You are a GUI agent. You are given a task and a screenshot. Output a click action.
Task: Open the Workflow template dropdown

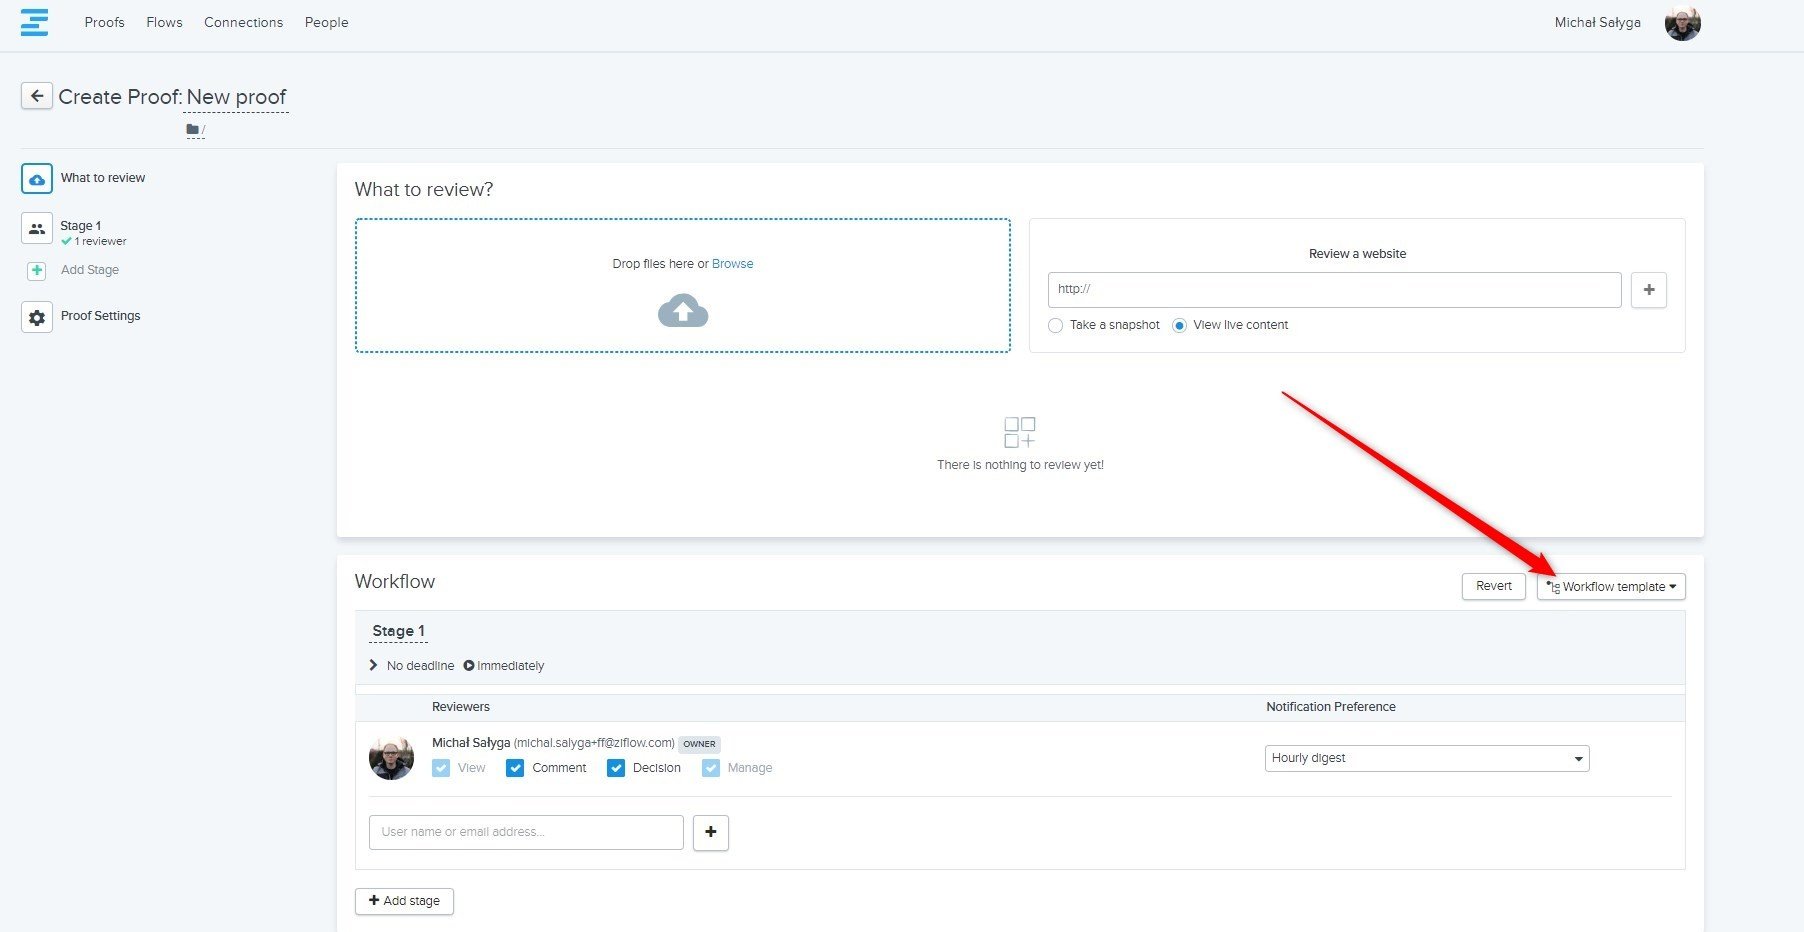click(1610, 587)
